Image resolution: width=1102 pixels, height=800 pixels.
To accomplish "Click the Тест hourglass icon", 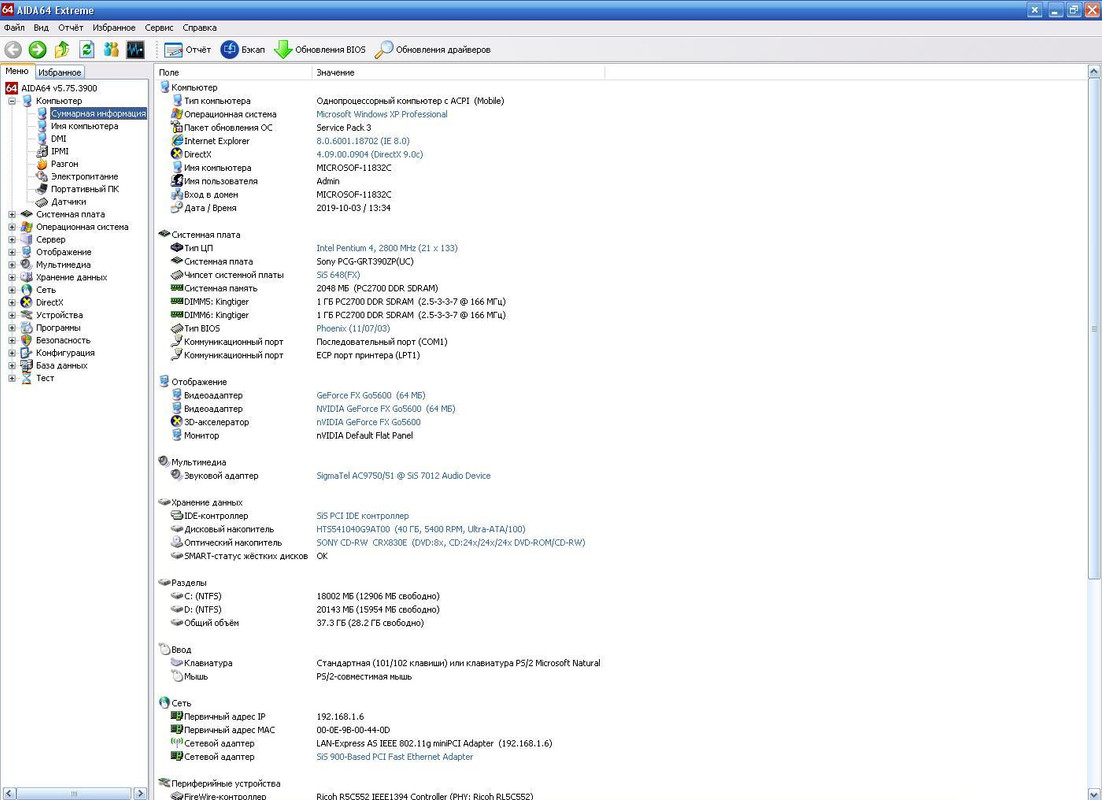I will [27, 378].
